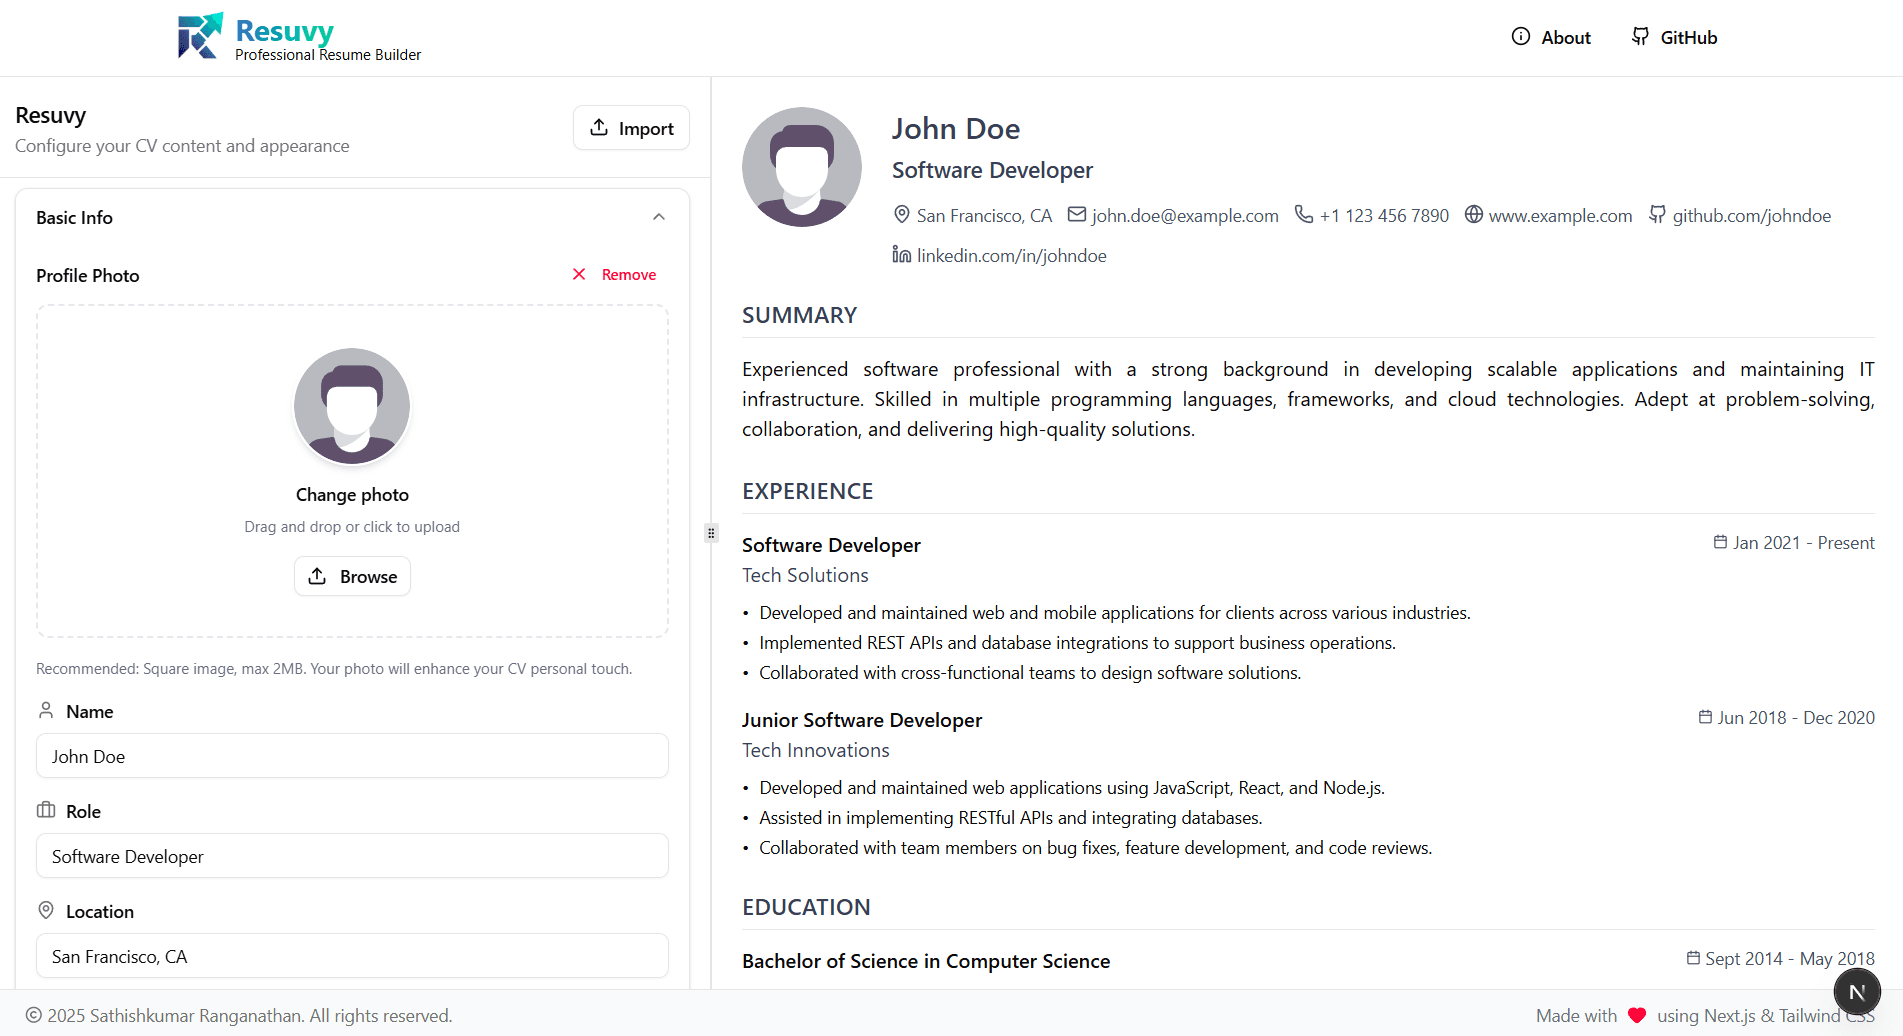Click the red heart icon in footer
The width and height of the screenshot is (1903, 1036).
(x=1637, y=1016)
